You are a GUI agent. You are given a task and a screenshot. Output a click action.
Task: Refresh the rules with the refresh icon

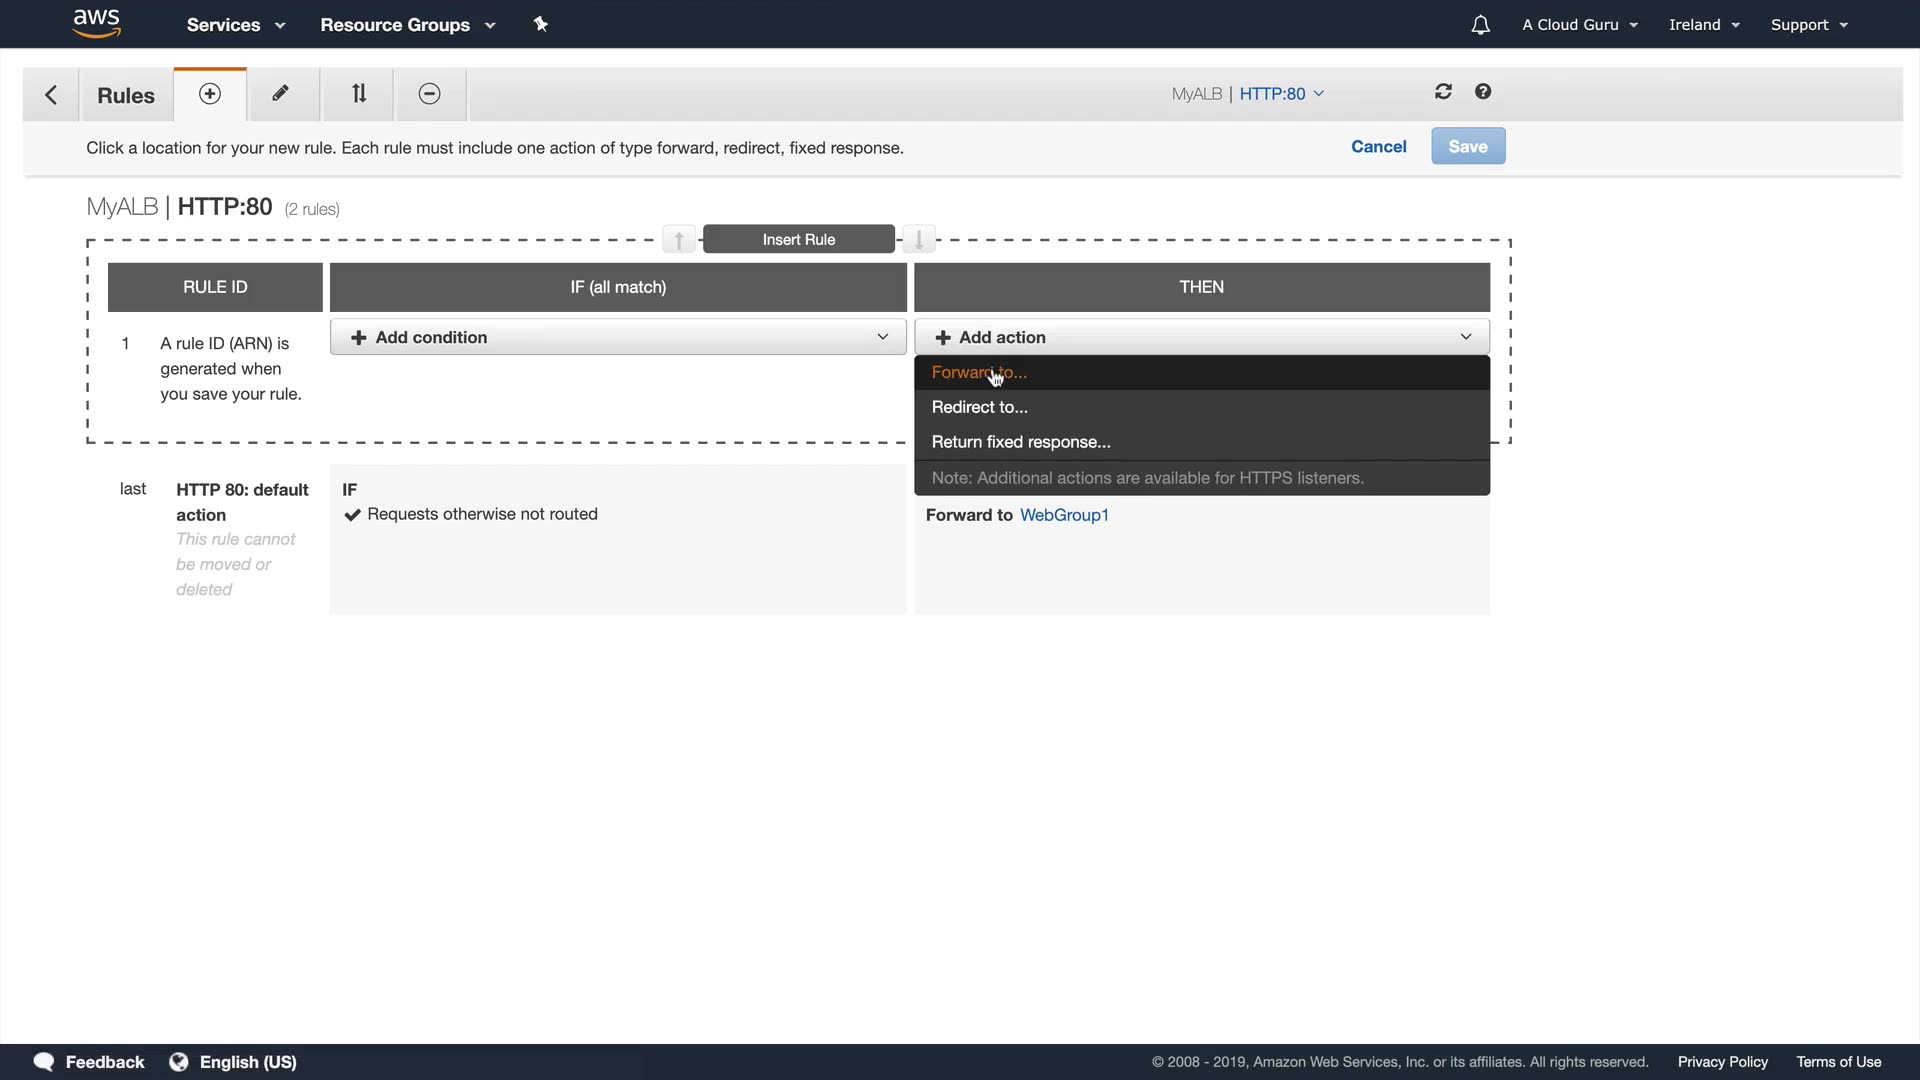pos(1443,92)
